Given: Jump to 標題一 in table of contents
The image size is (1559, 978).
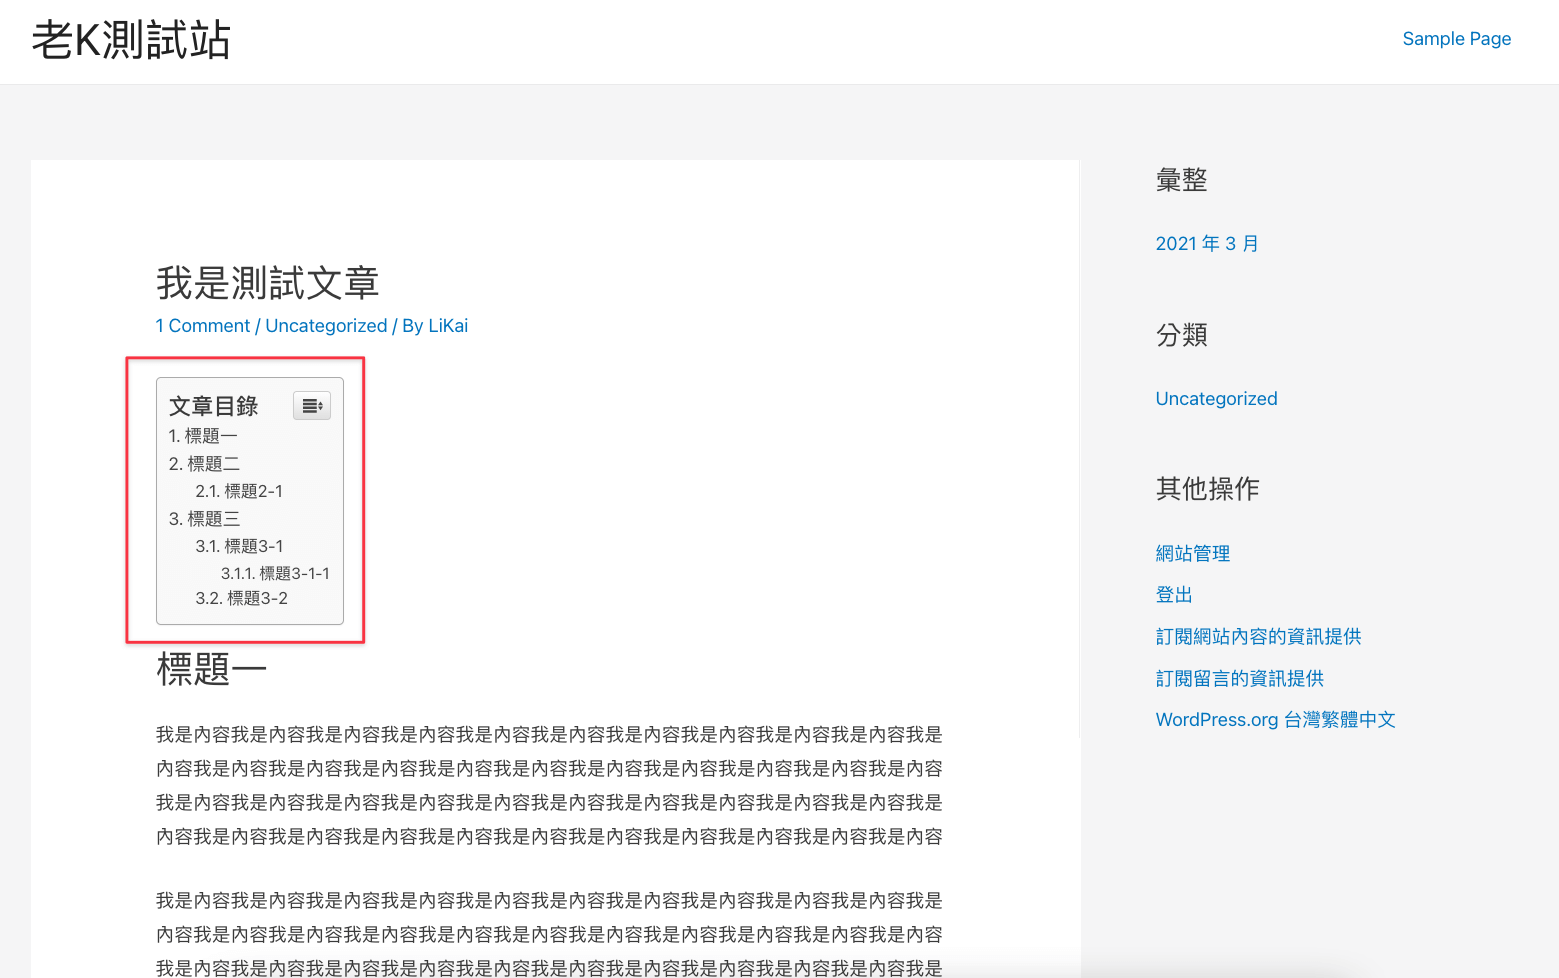Looking at the screenshot, I should [x=203, y=436].
